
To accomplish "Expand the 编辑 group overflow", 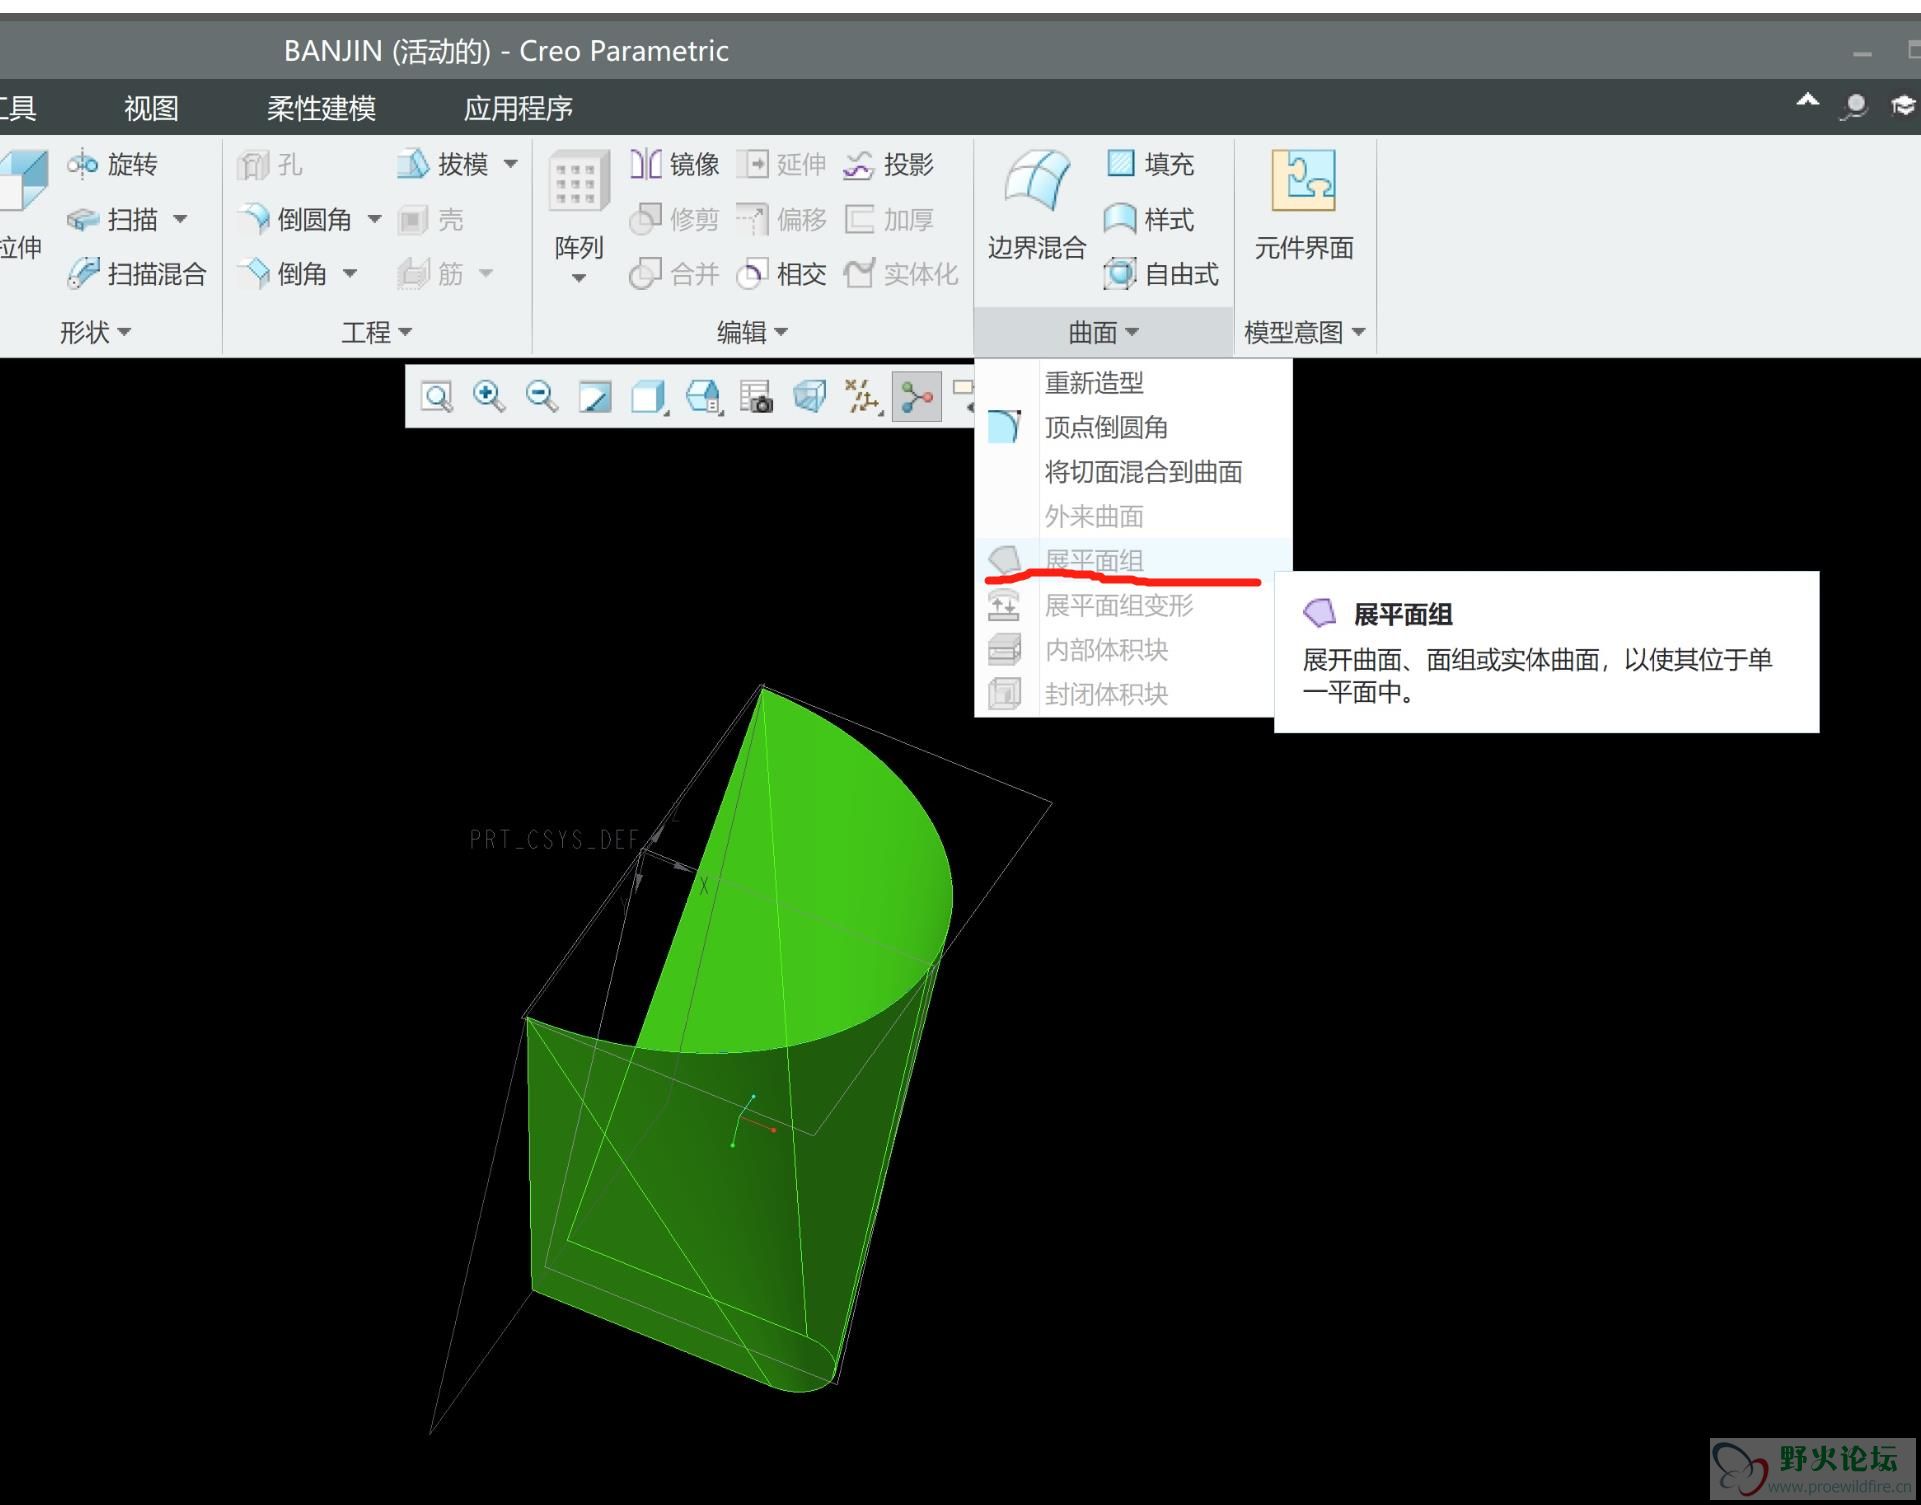I will pos(753,332).
